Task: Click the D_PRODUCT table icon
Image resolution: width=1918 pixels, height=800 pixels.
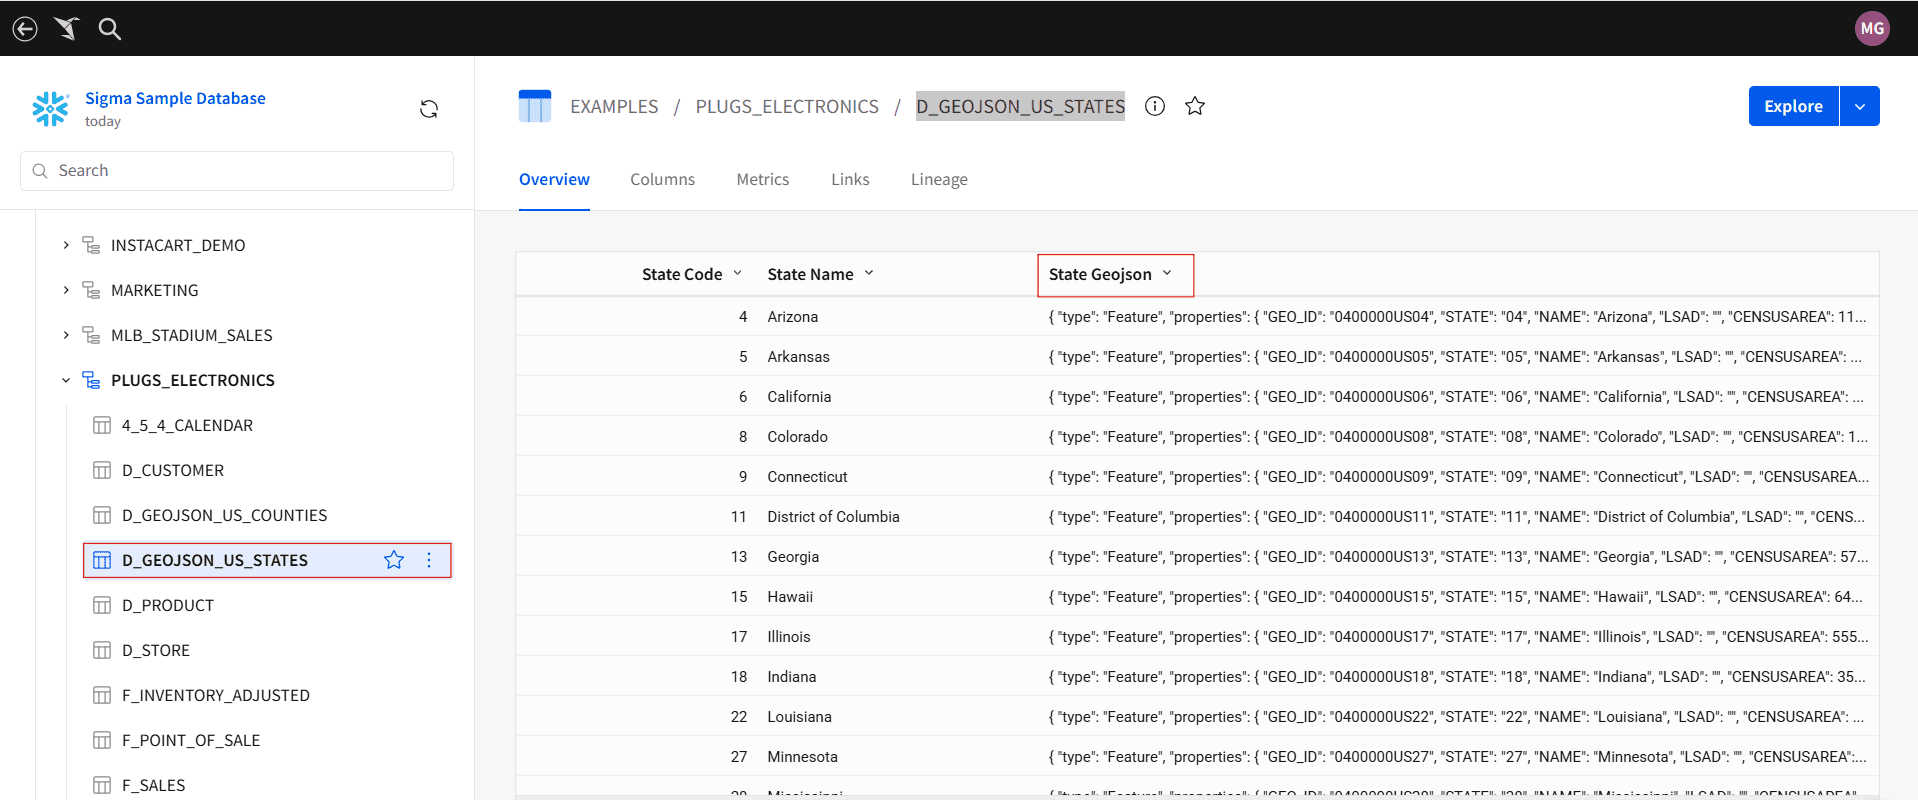Action: (102, 605)
